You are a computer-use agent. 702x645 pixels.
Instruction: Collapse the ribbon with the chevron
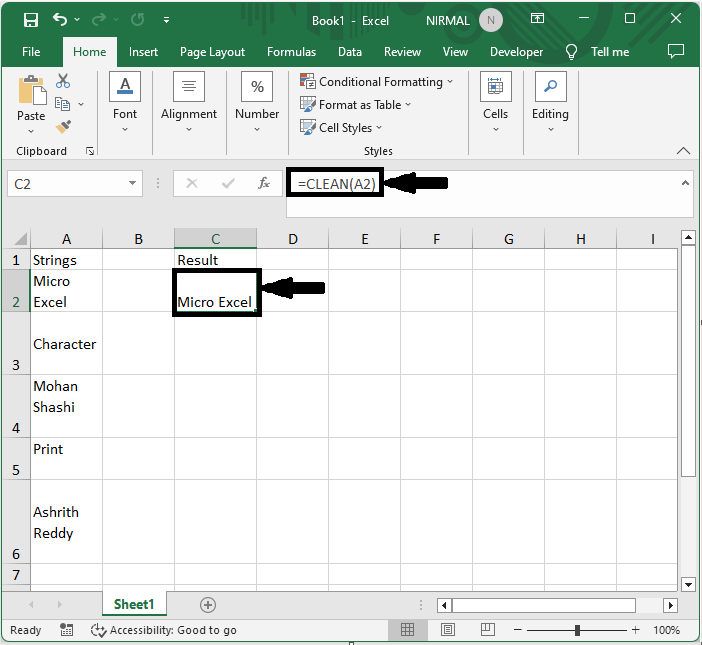[x=683, y=151]
